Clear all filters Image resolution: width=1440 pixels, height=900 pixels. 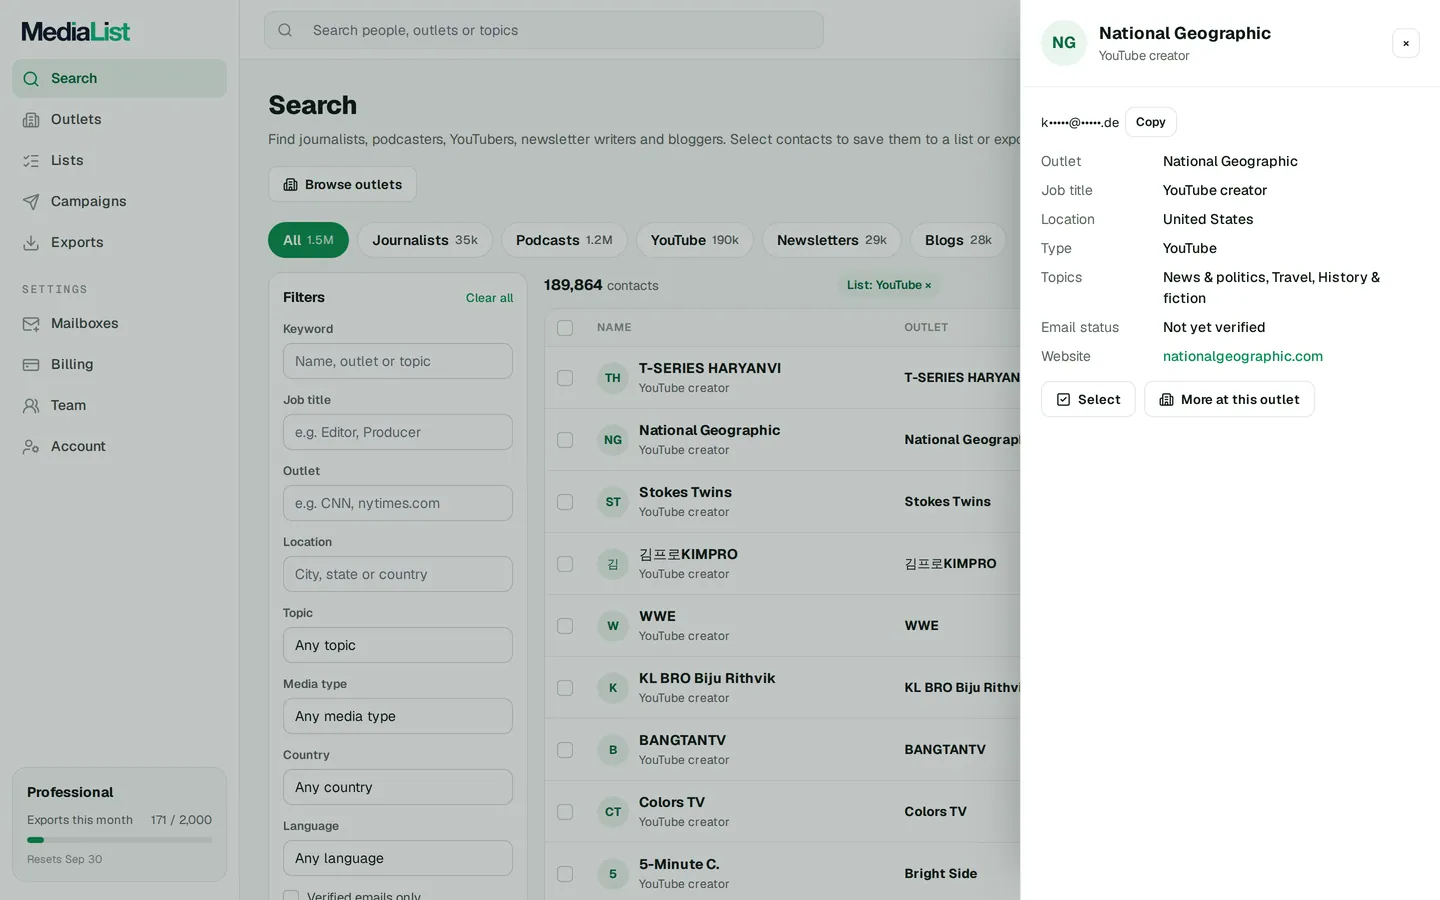(x=489, y=298)
